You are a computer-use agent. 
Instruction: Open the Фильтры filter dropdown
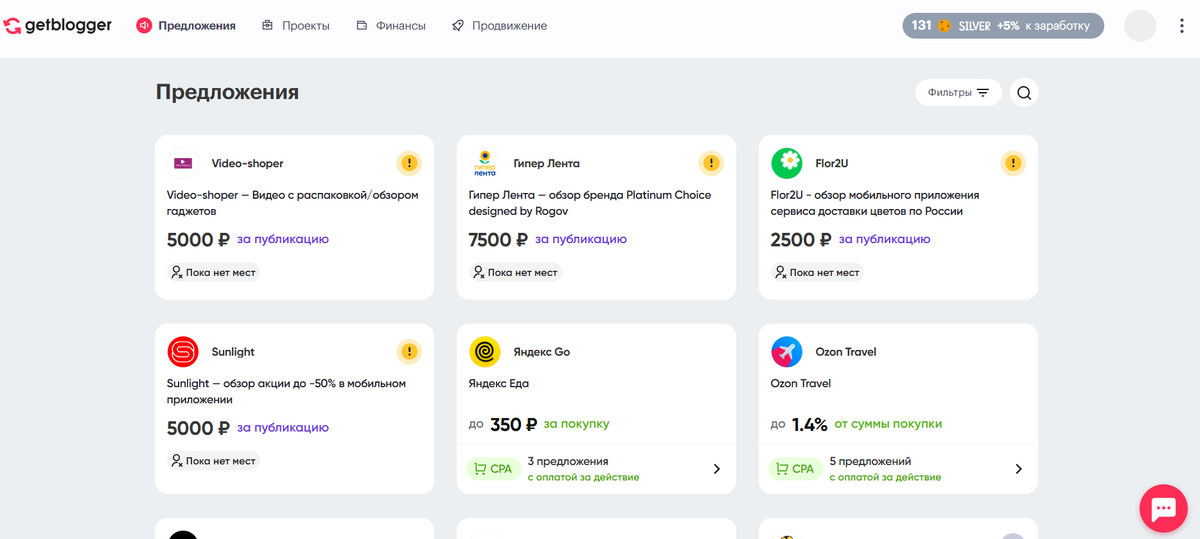958,93
